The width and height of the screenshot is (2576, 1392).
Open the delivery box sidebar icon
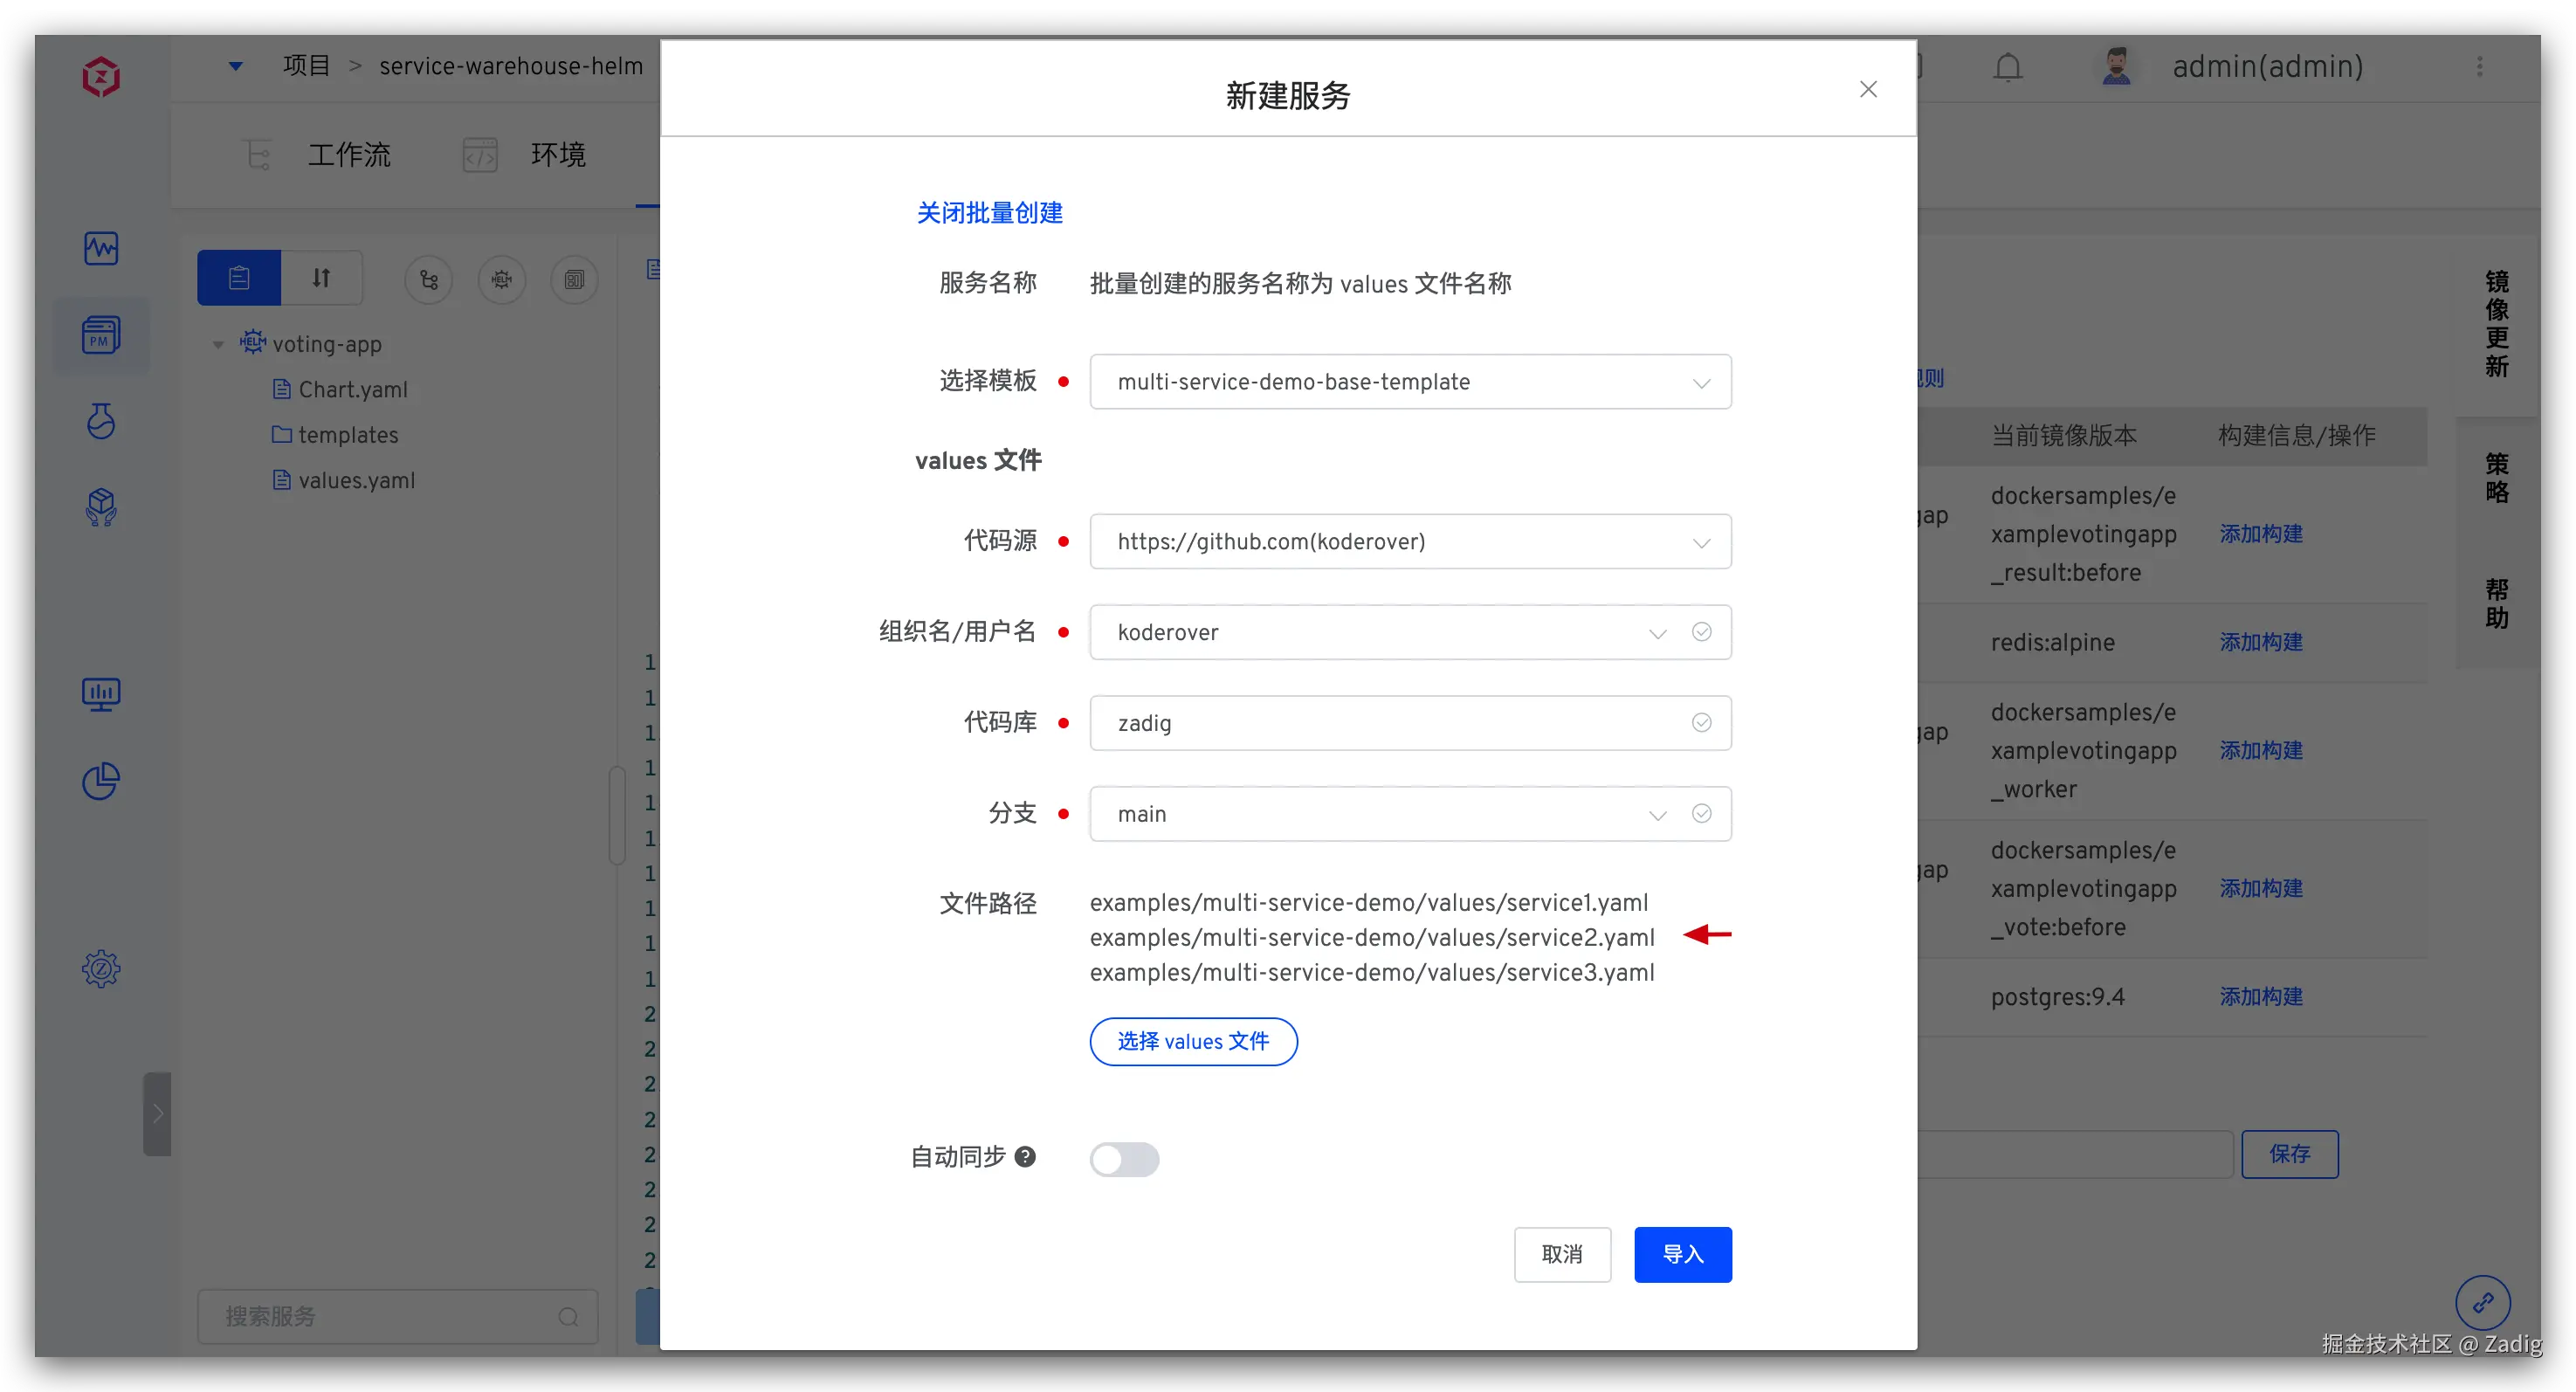[101, 507]
